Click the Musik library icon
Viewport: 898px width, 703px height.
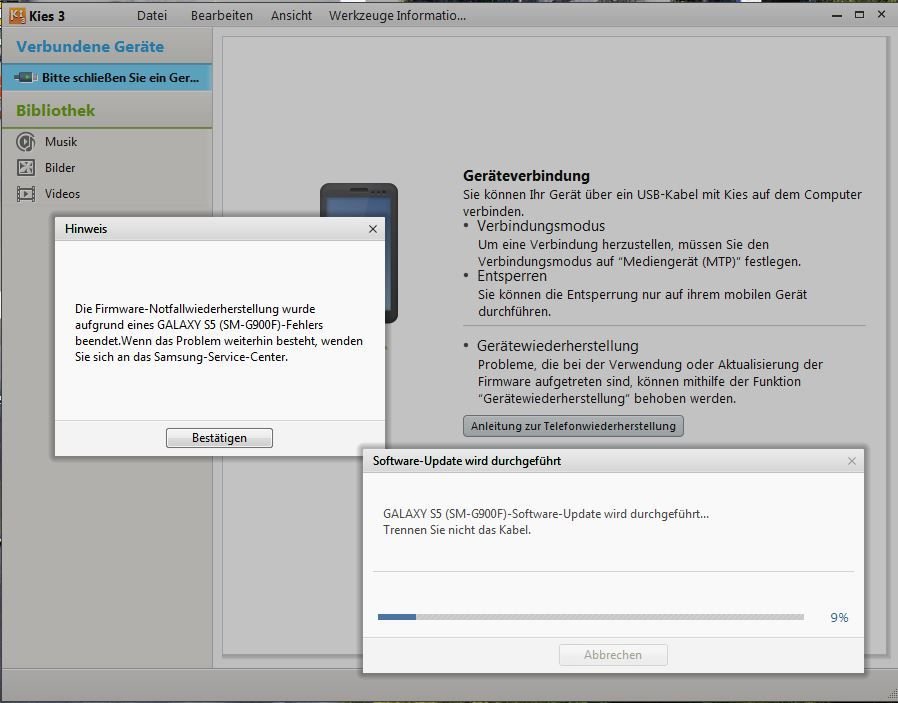(25, 141)
